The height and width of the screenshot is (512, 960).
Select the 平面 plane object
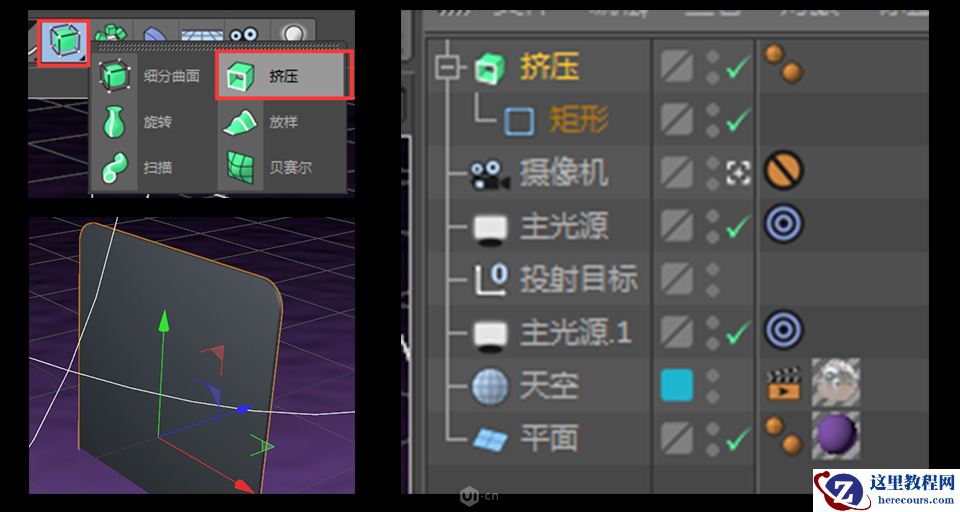point(549,439)
